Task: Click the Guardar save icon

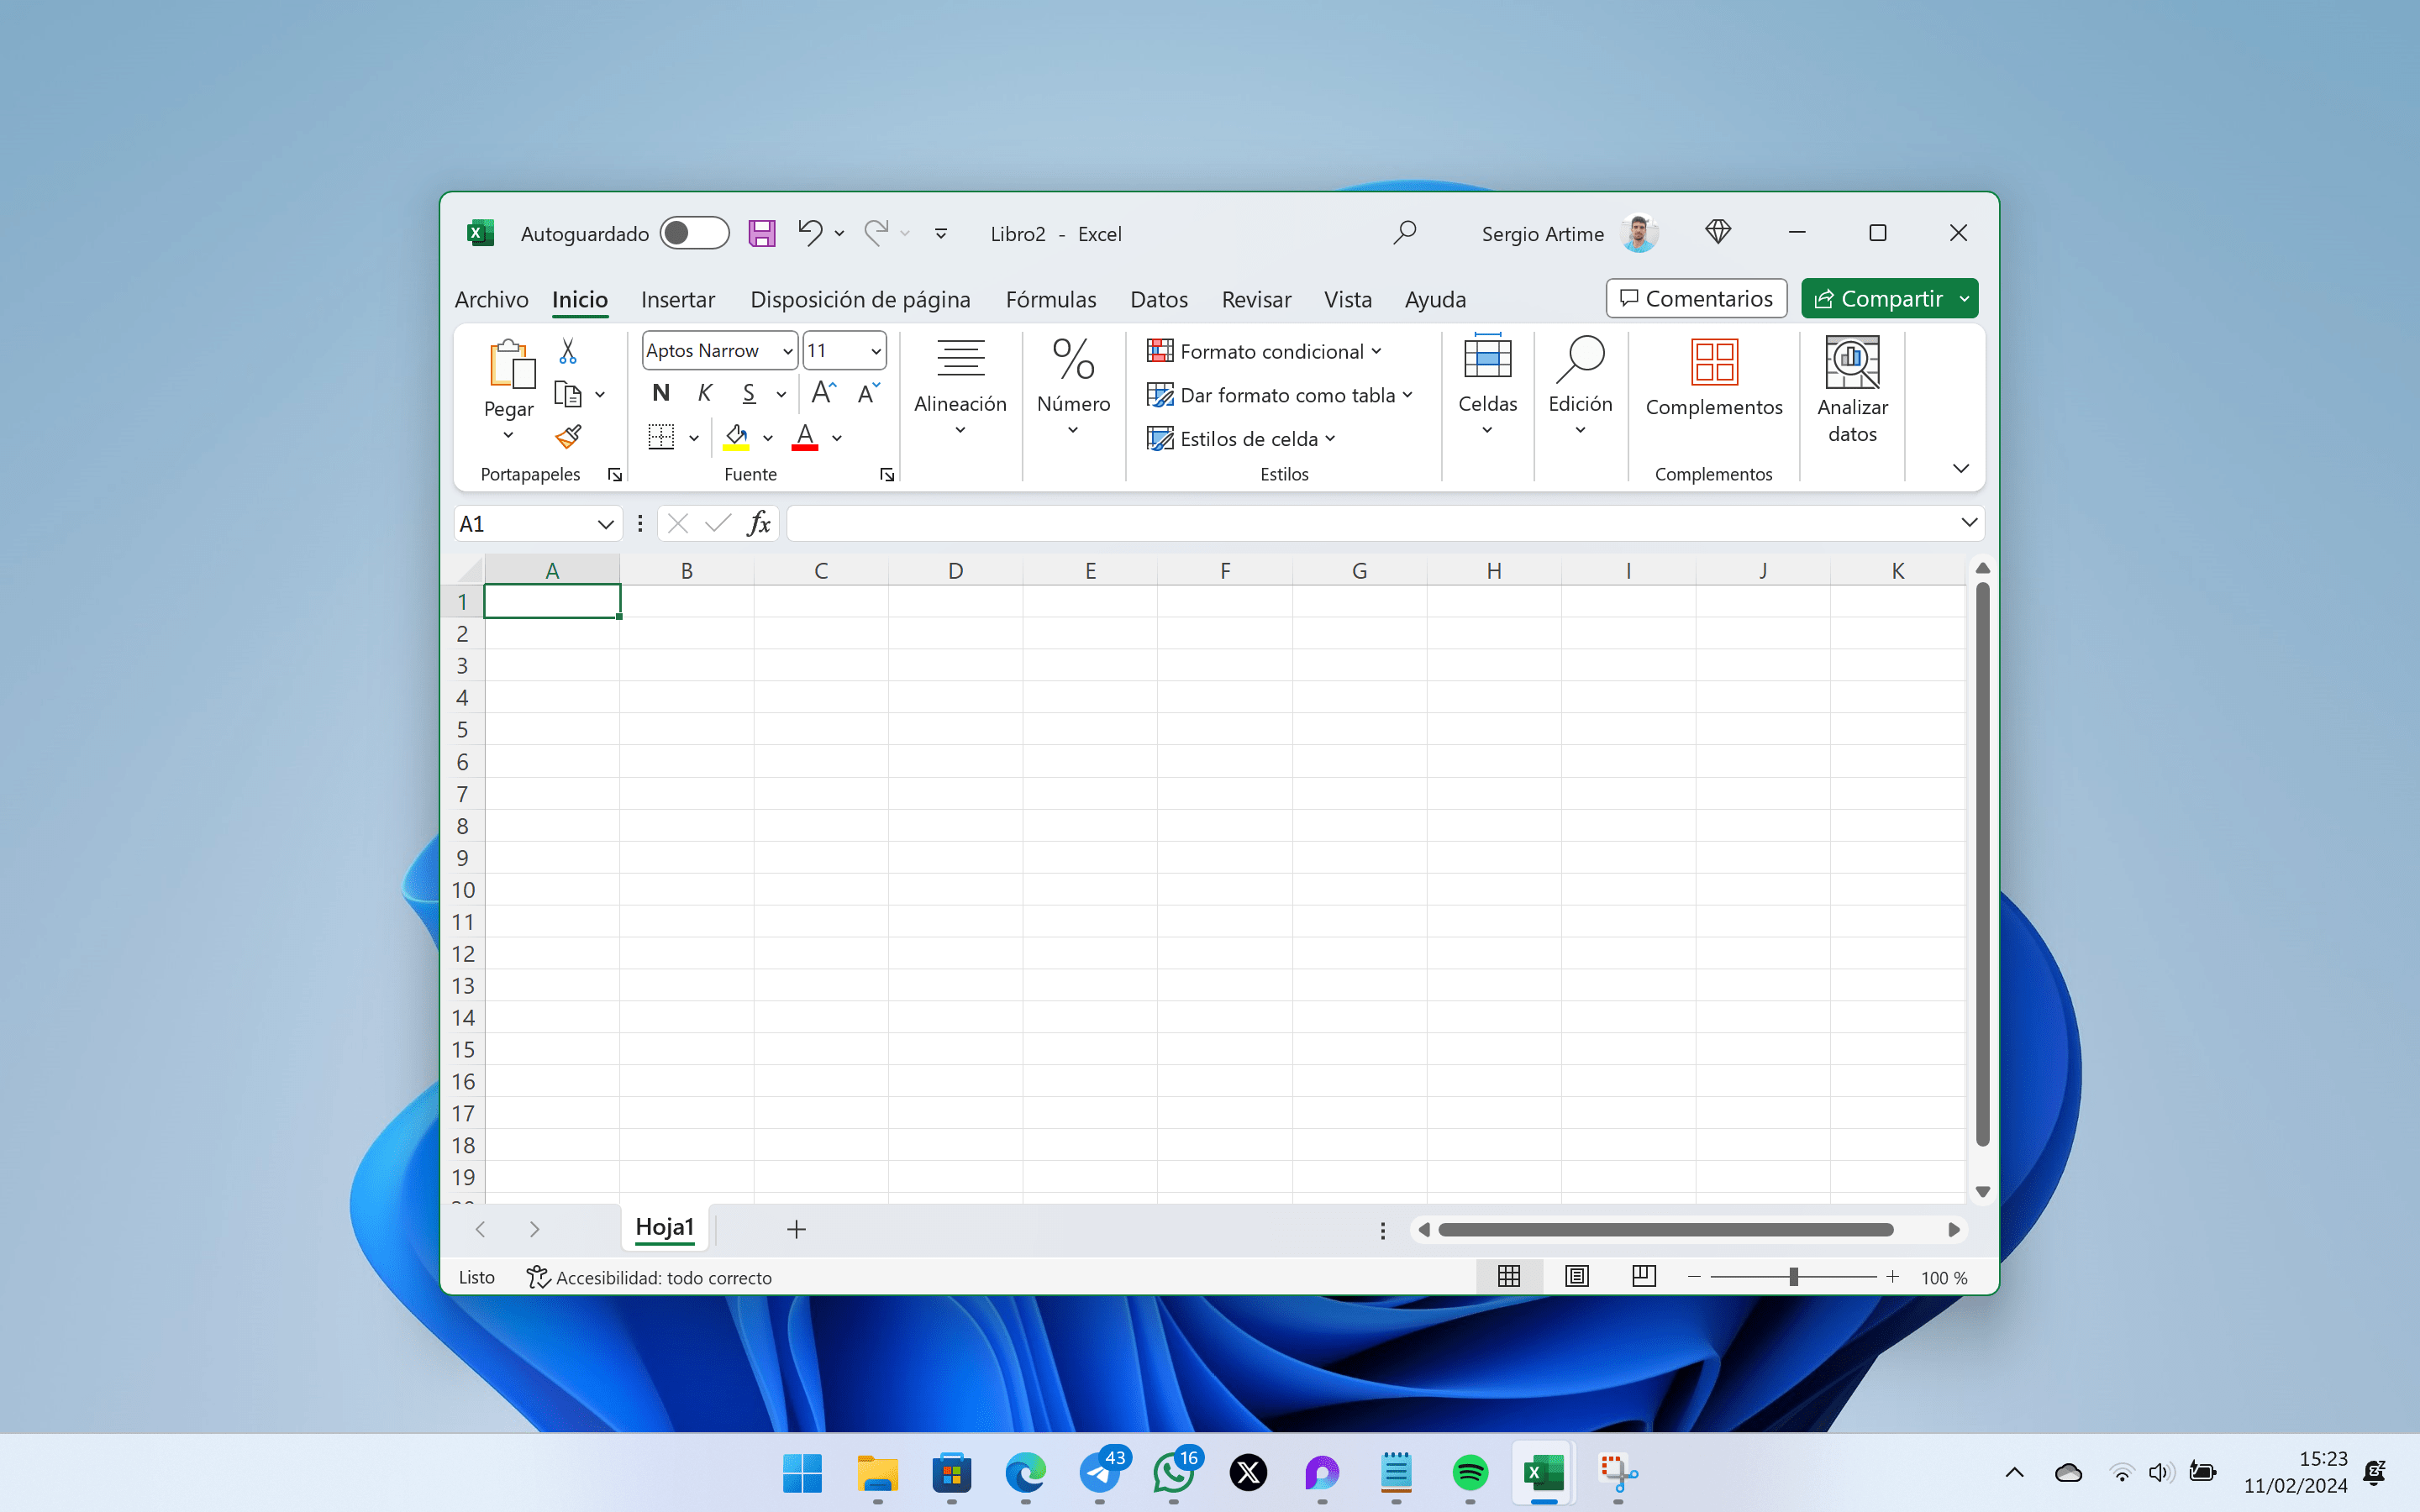Action: coord(761,232)
